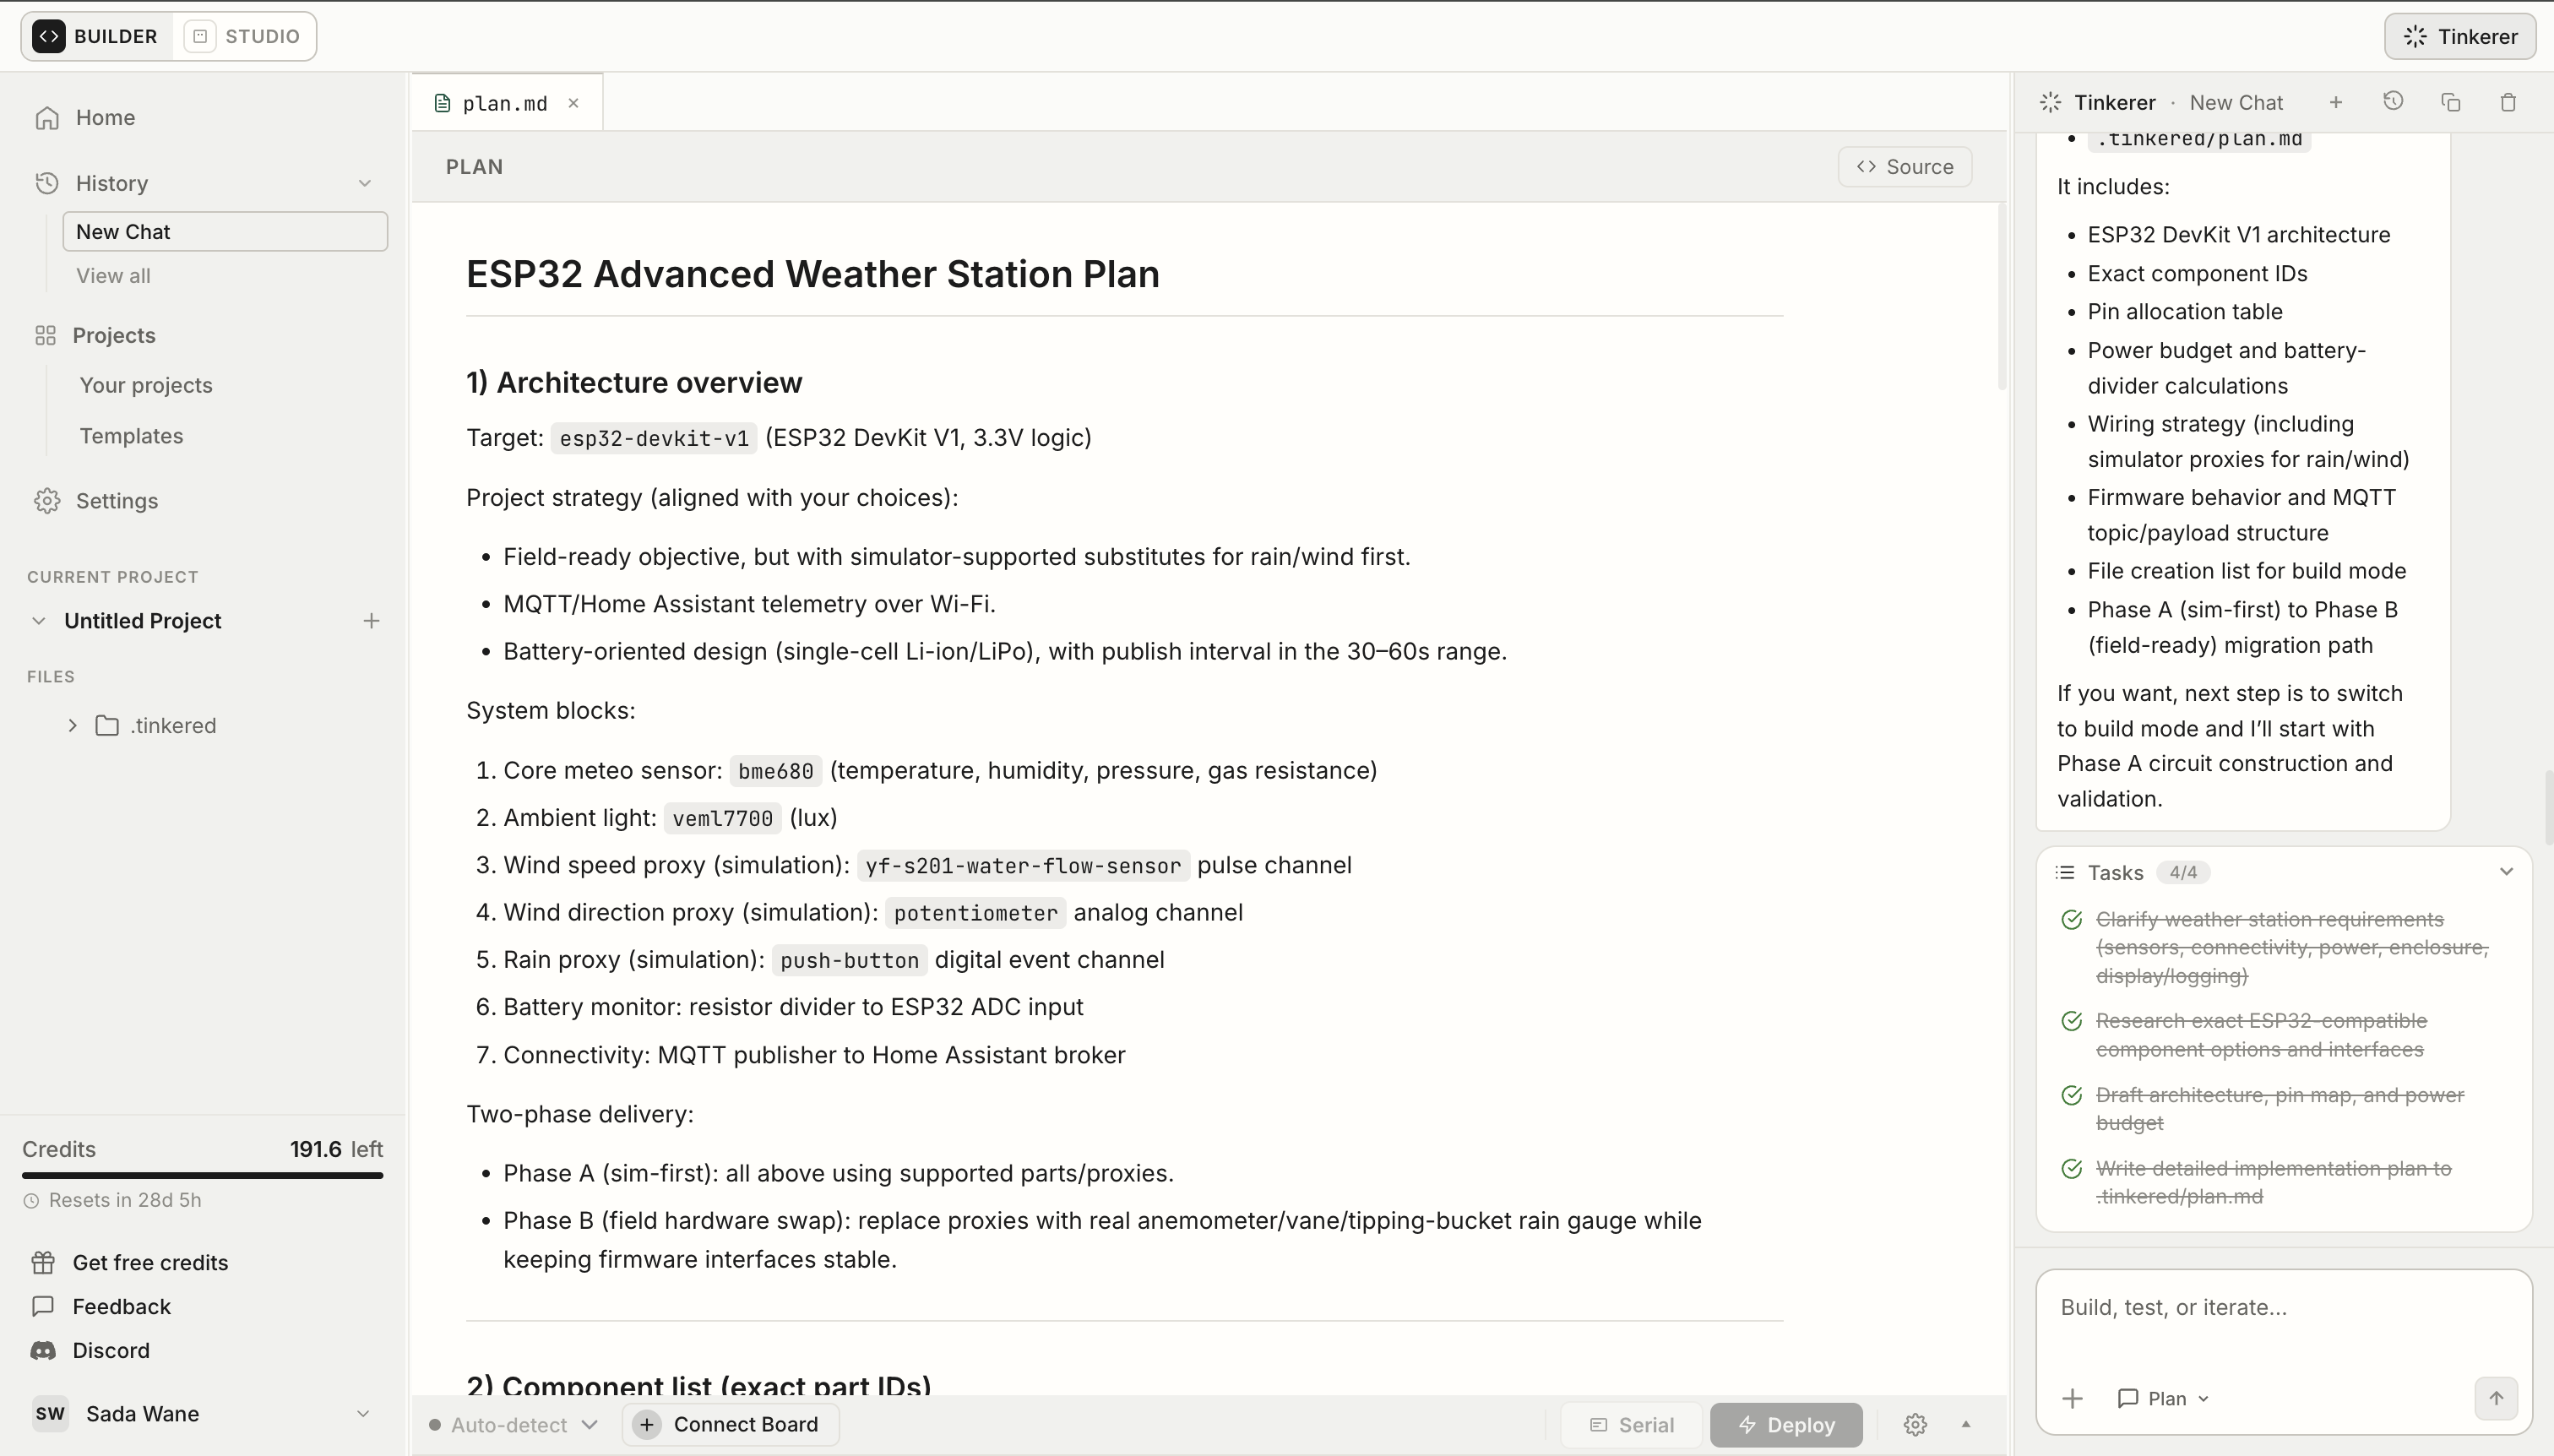Toggle 'Draft architecture, pin map' task check

(2072, 1095)
